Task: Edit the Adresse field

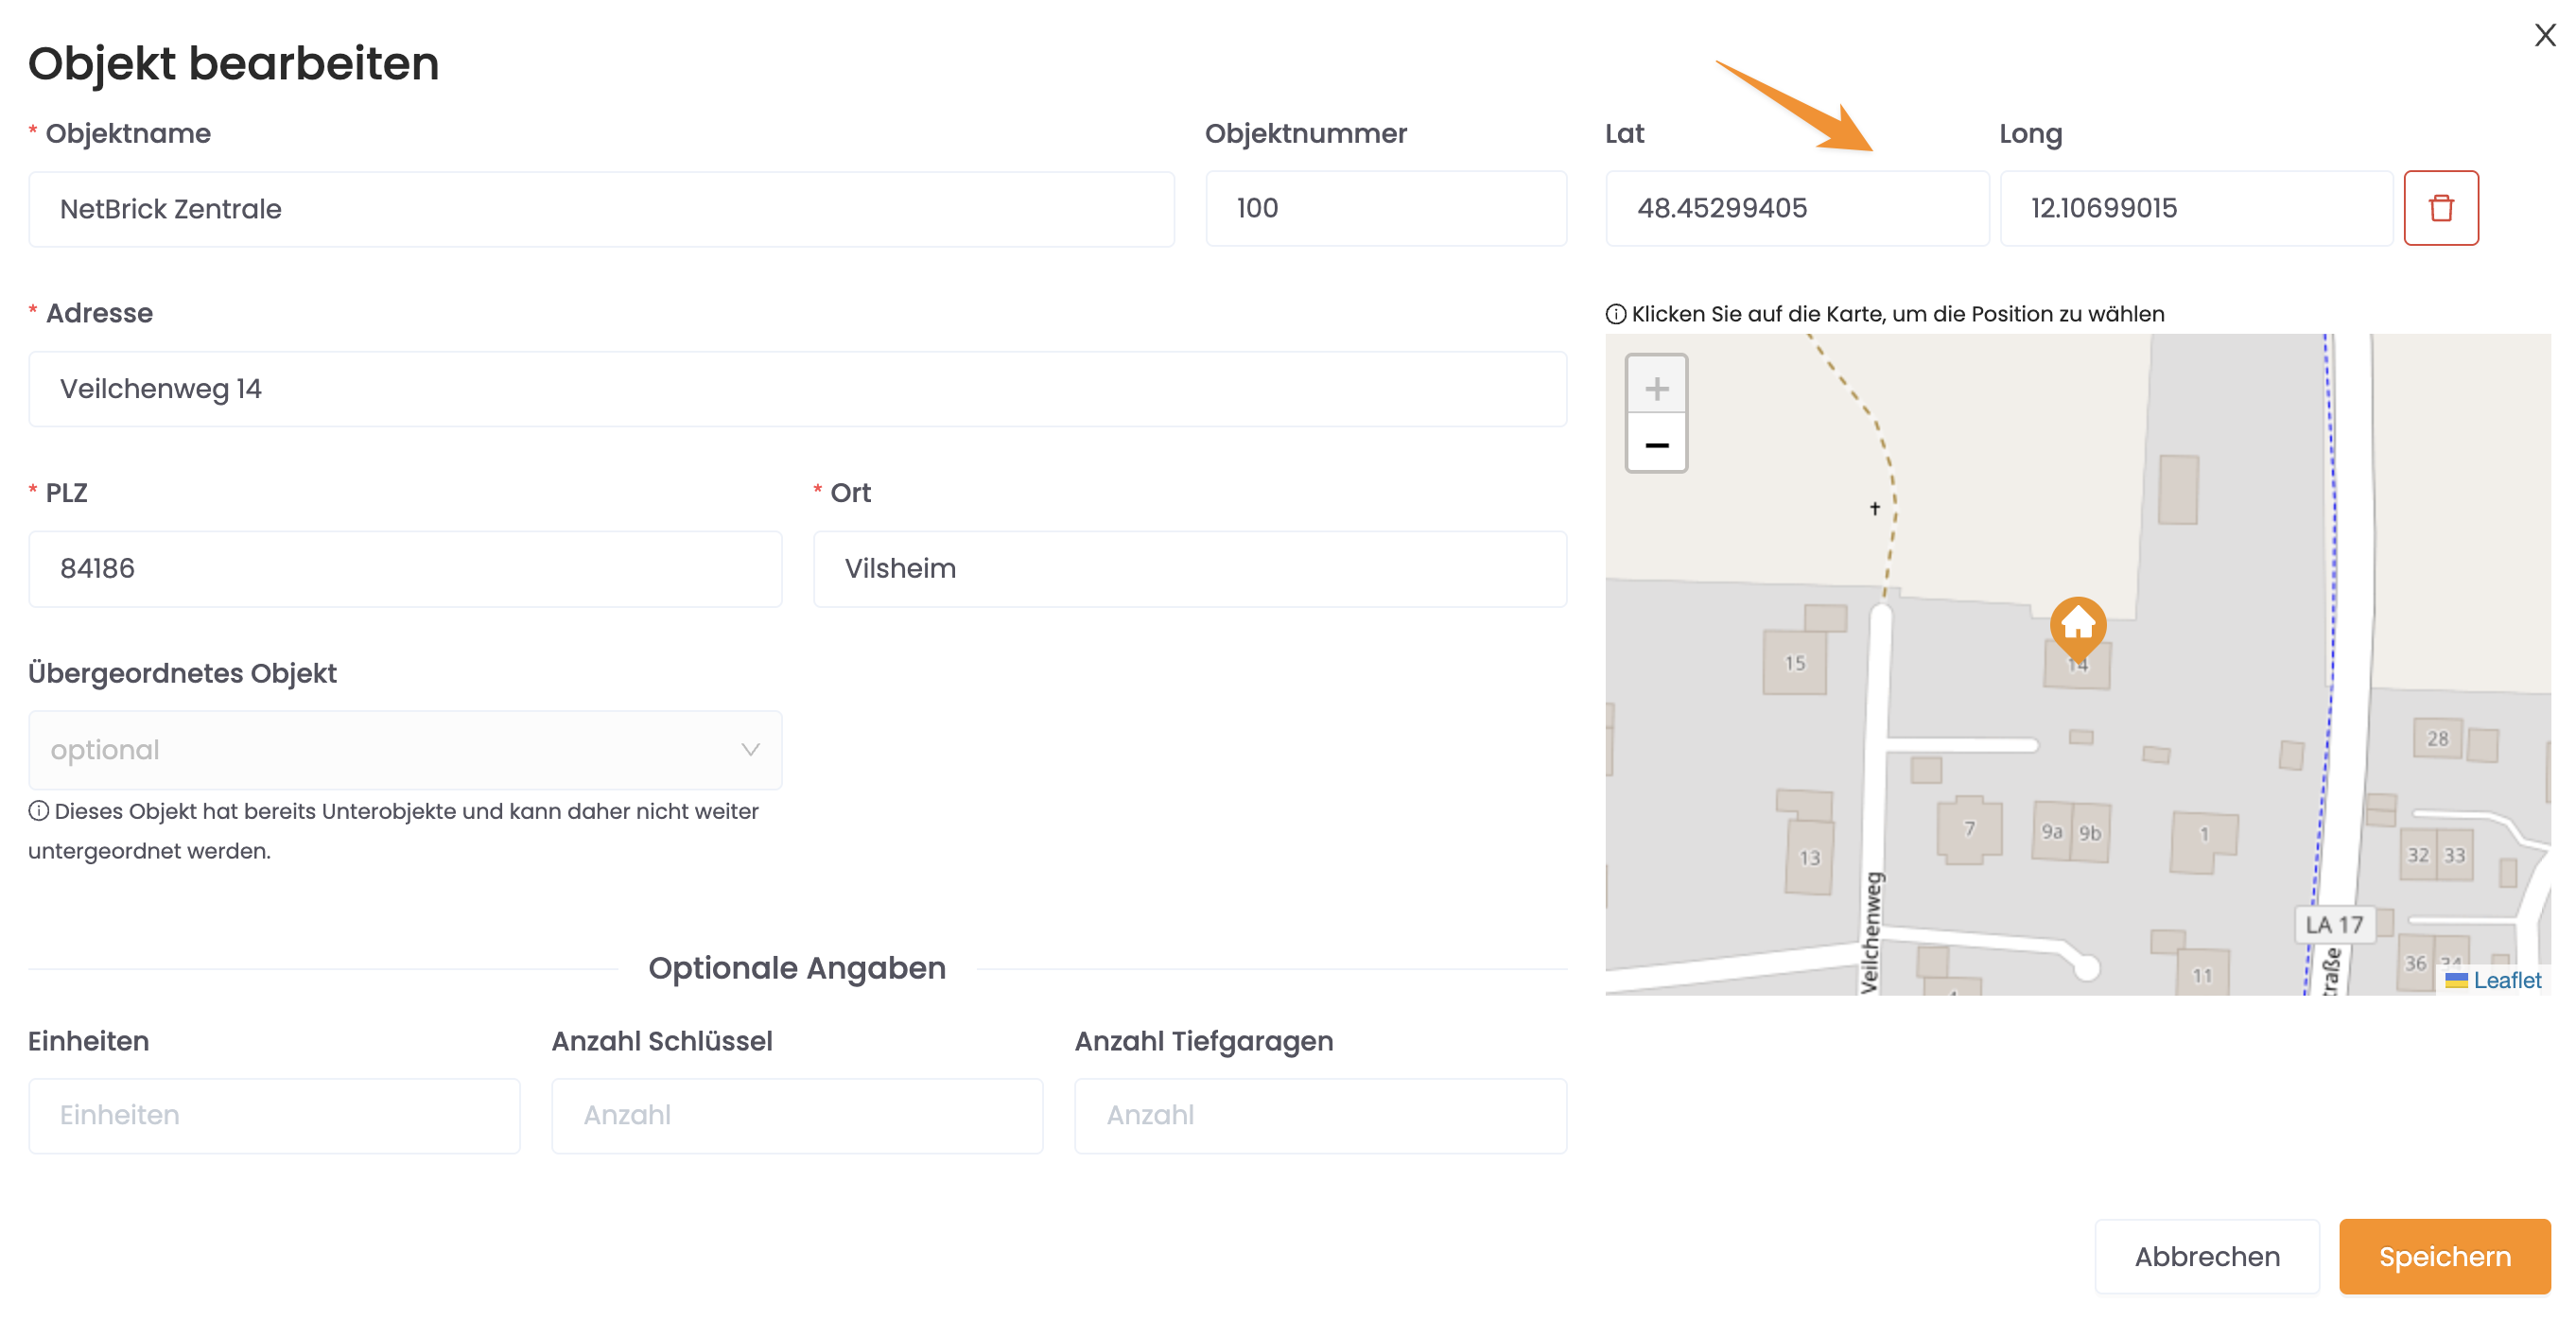Action: pos(797,389)
